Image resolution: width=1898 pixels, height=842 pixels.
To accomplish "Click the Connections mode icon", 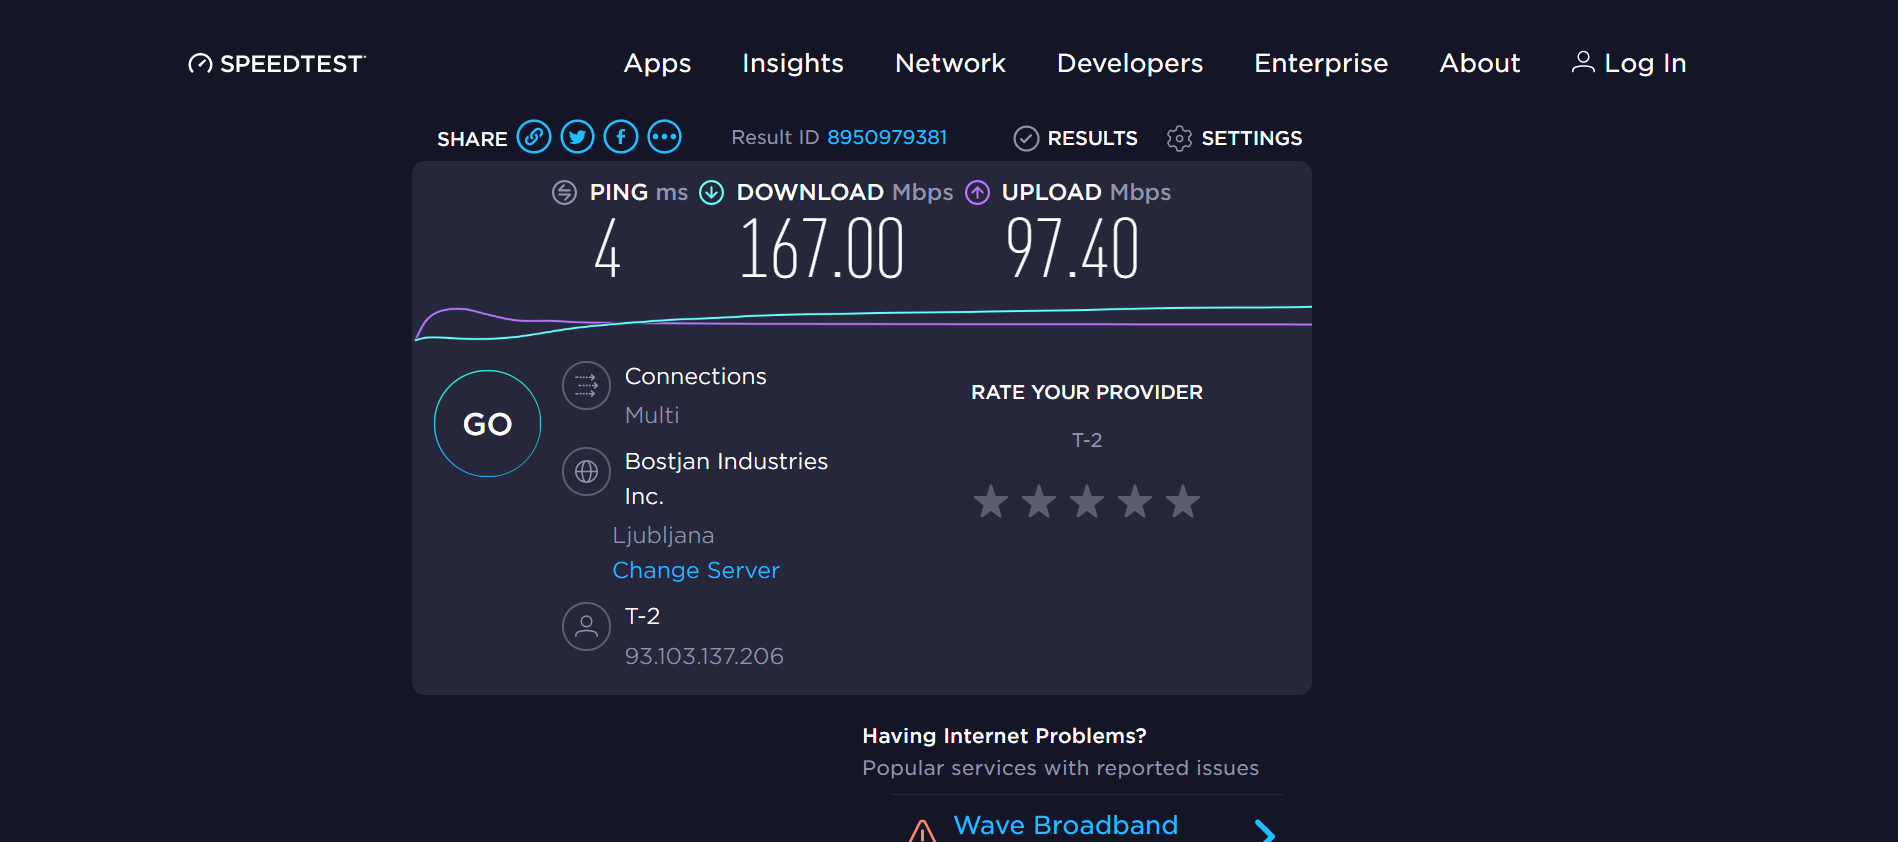I will pyautogui.click(x=586, y=386).
